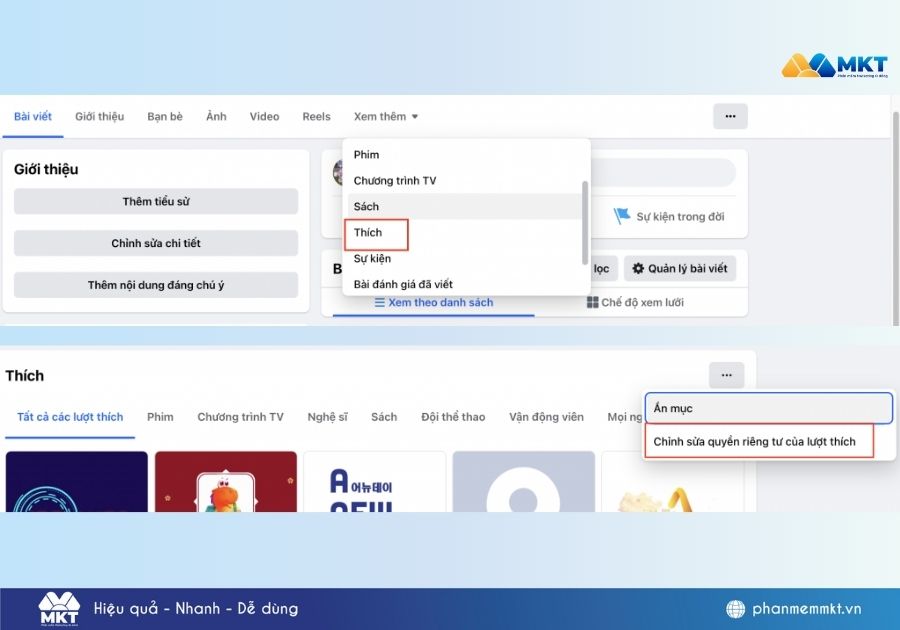This screenshot has height=630, width=900.
Task: Select Sách in the dropdown menu
Action: (366, 206)
